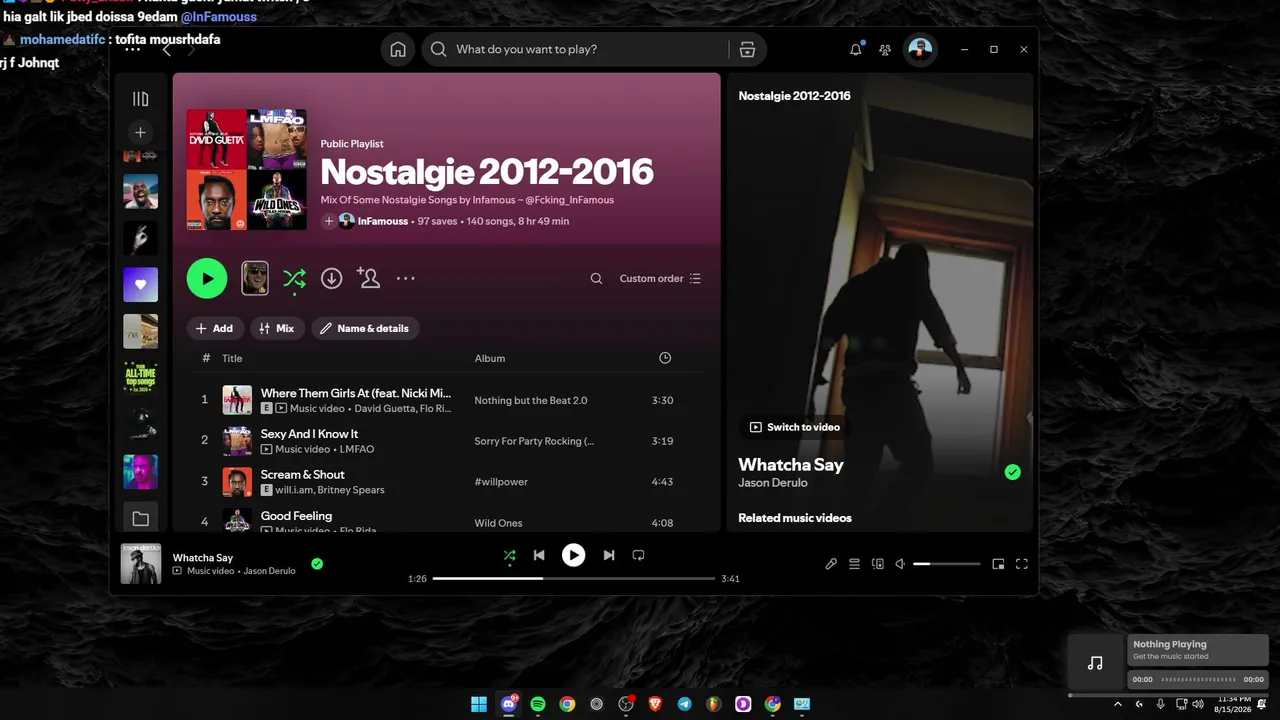Viewport: 1280px width, 720px height.
Task: Invite collaborators to playlist
Action: pyautogui.click(x=368, y=278)
